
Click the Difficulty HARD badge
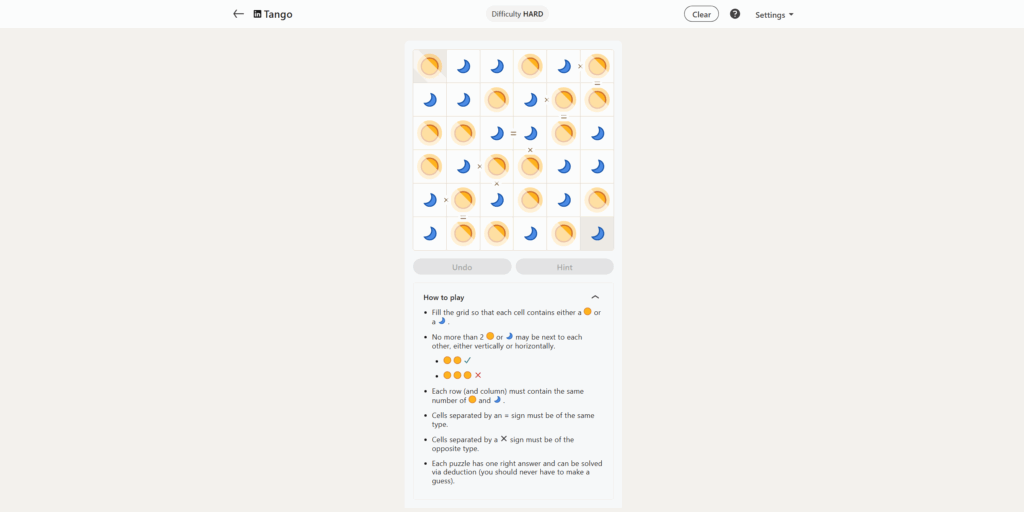(517, 14)
